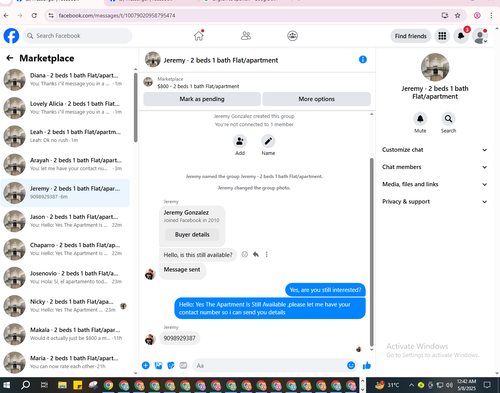Click the phone number message 9098929387
The width and height of the screenshot is (500, 393).
click(x=179, y=338)
